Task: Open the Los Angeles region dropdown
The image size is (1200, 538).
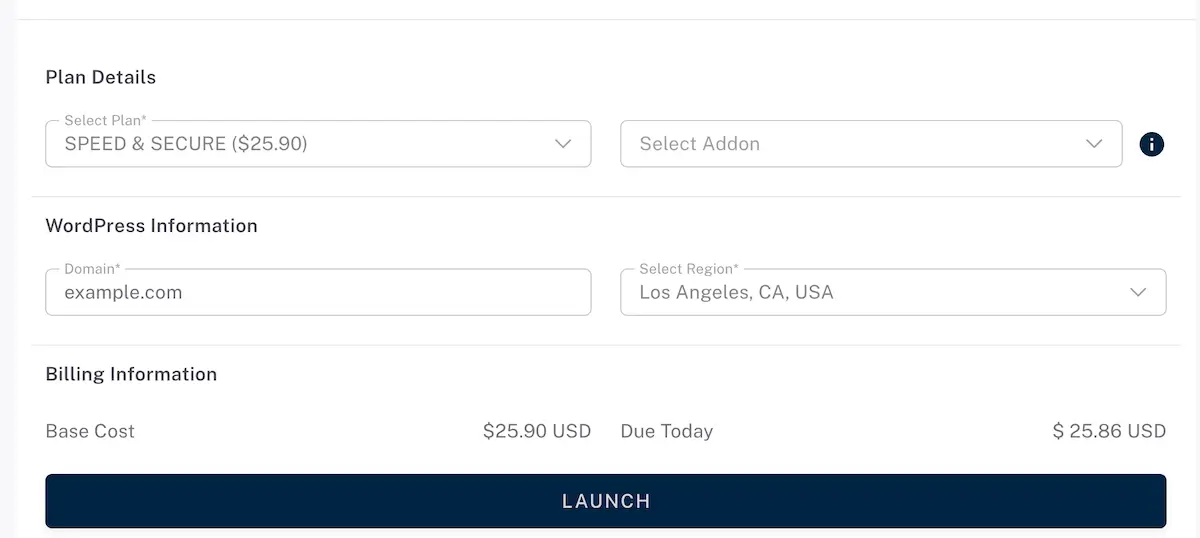Action: 893,292
